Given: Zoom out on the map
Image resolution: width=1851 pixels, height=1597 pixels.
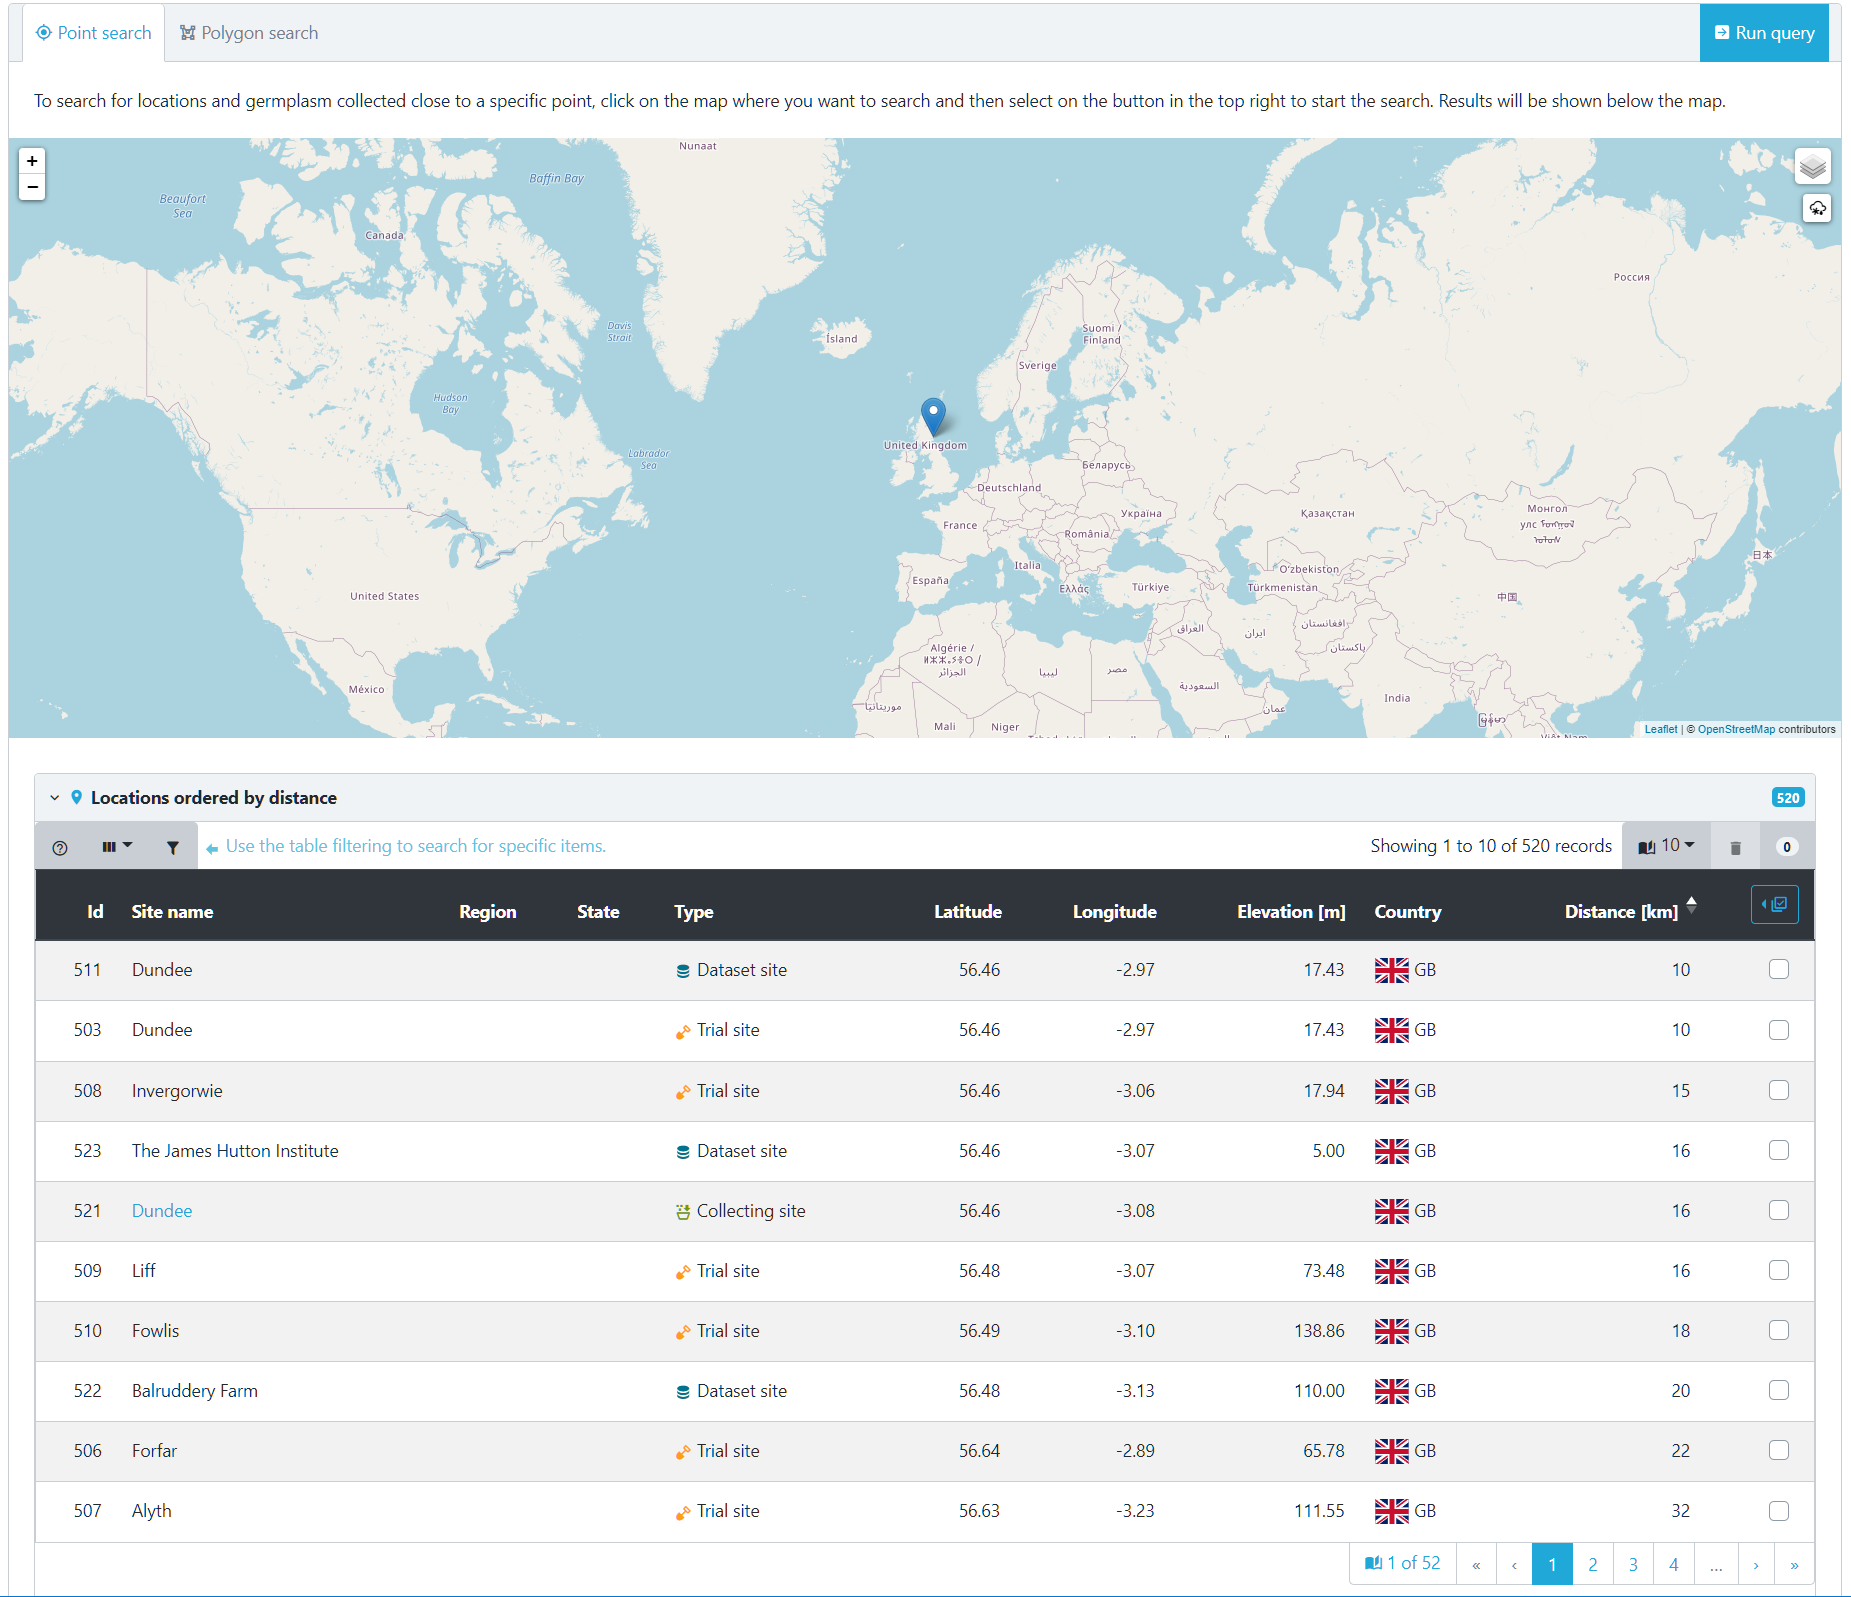Looking at the screenshot, I should click(x=32, y=187).
